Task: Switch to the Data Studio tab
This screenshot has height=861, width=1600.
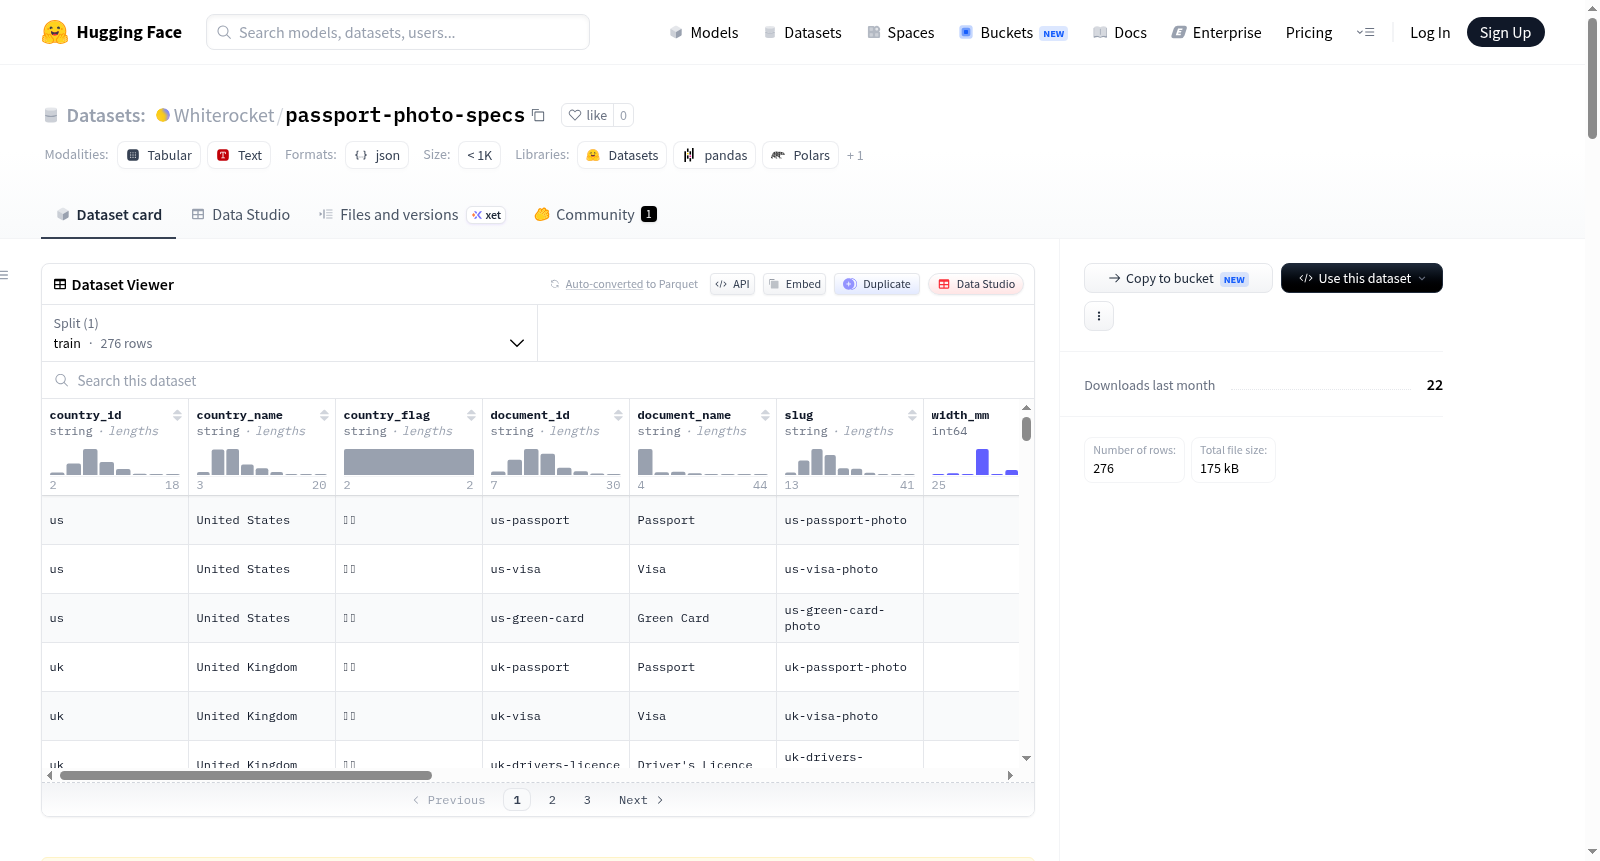Action: click(241, 214)
